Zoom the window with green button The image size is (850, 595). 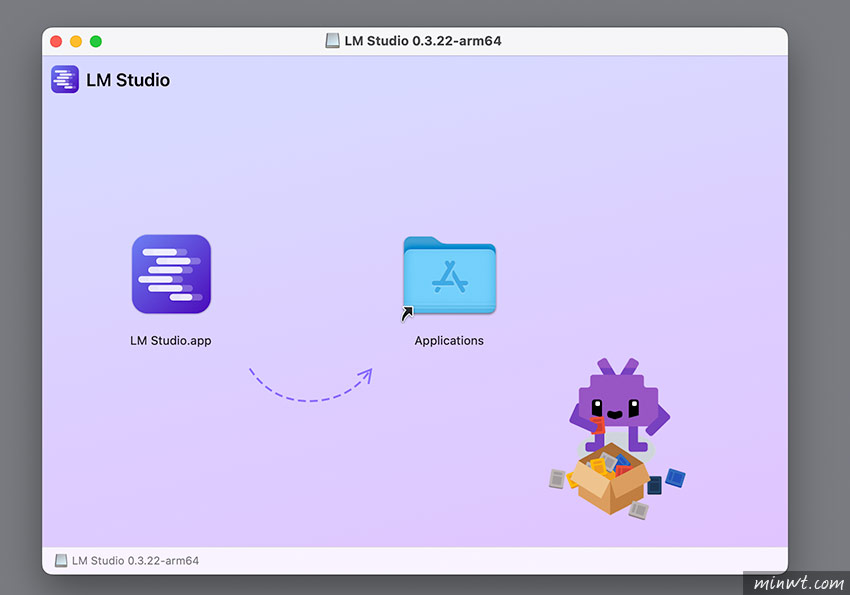(96, 42)
